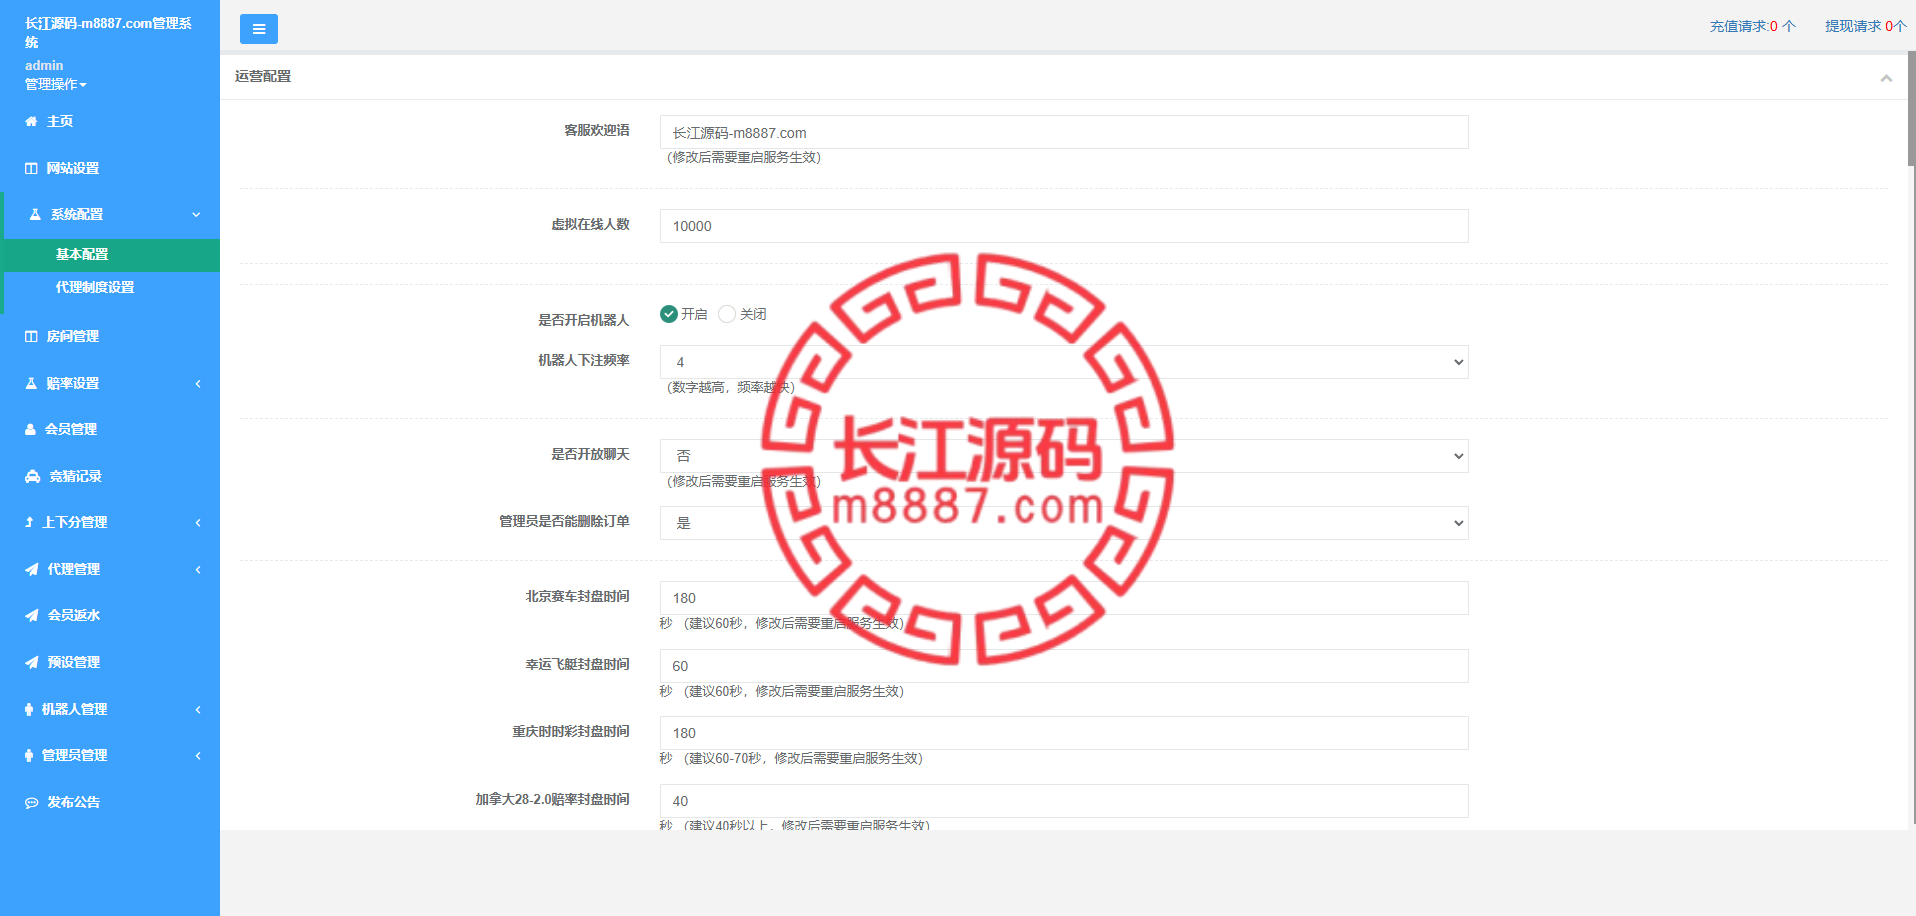
Task: Click the car icon for 竞猜记录
Action: (x=33, y=476)
